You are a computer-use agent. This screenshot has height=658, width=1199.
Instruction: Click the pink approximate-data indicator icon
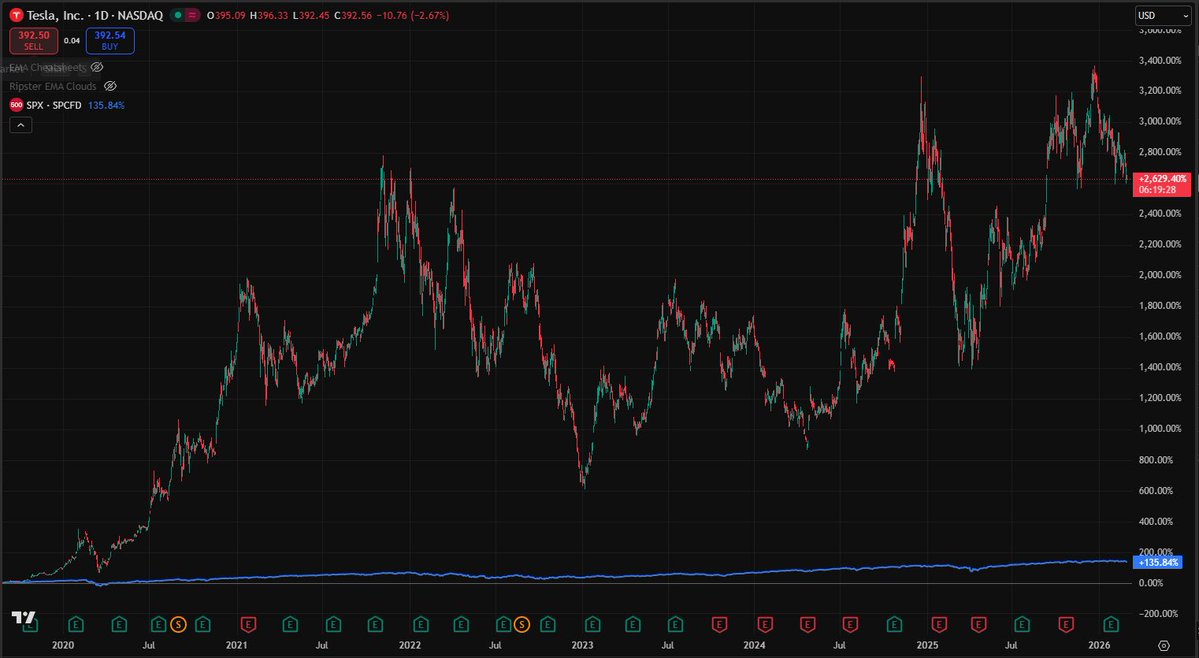[x=192, y=15]
